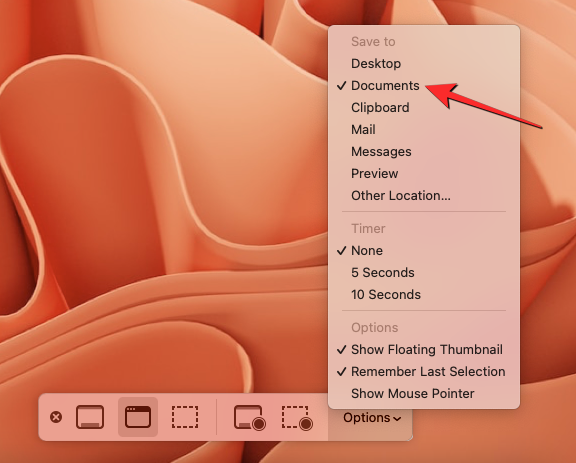Viewport: 576px width, 463px height.
Task: Choose Clipboard as save destination
Action: click(x=424, y=108)
